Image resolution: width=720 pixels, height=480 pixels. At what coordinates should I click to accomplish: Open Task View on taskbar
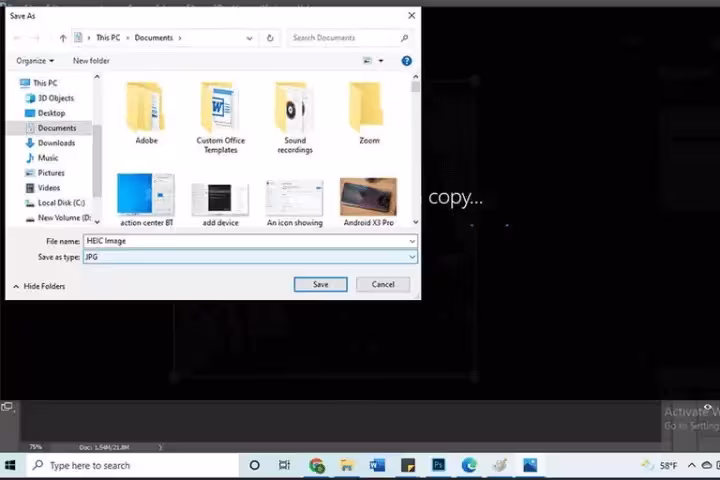point(285,466)
